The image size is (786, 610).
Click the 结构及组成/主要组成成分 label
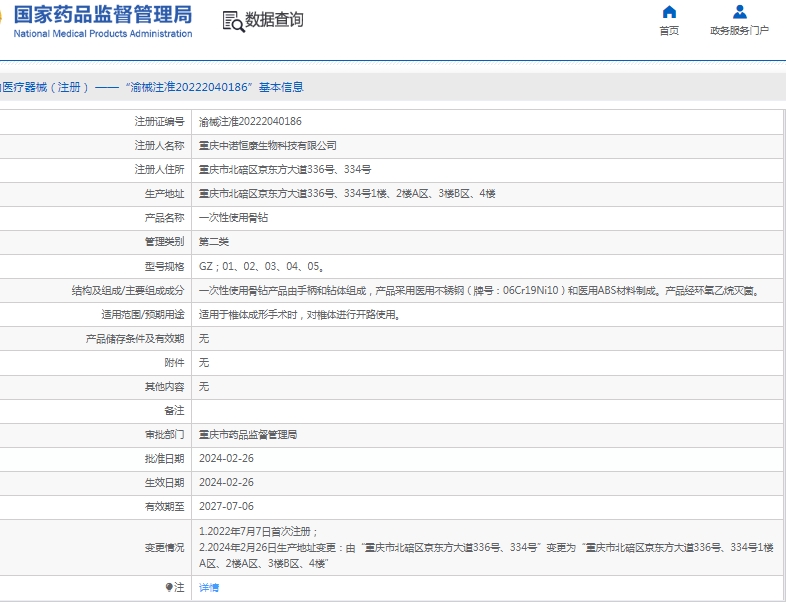[128, 290]
